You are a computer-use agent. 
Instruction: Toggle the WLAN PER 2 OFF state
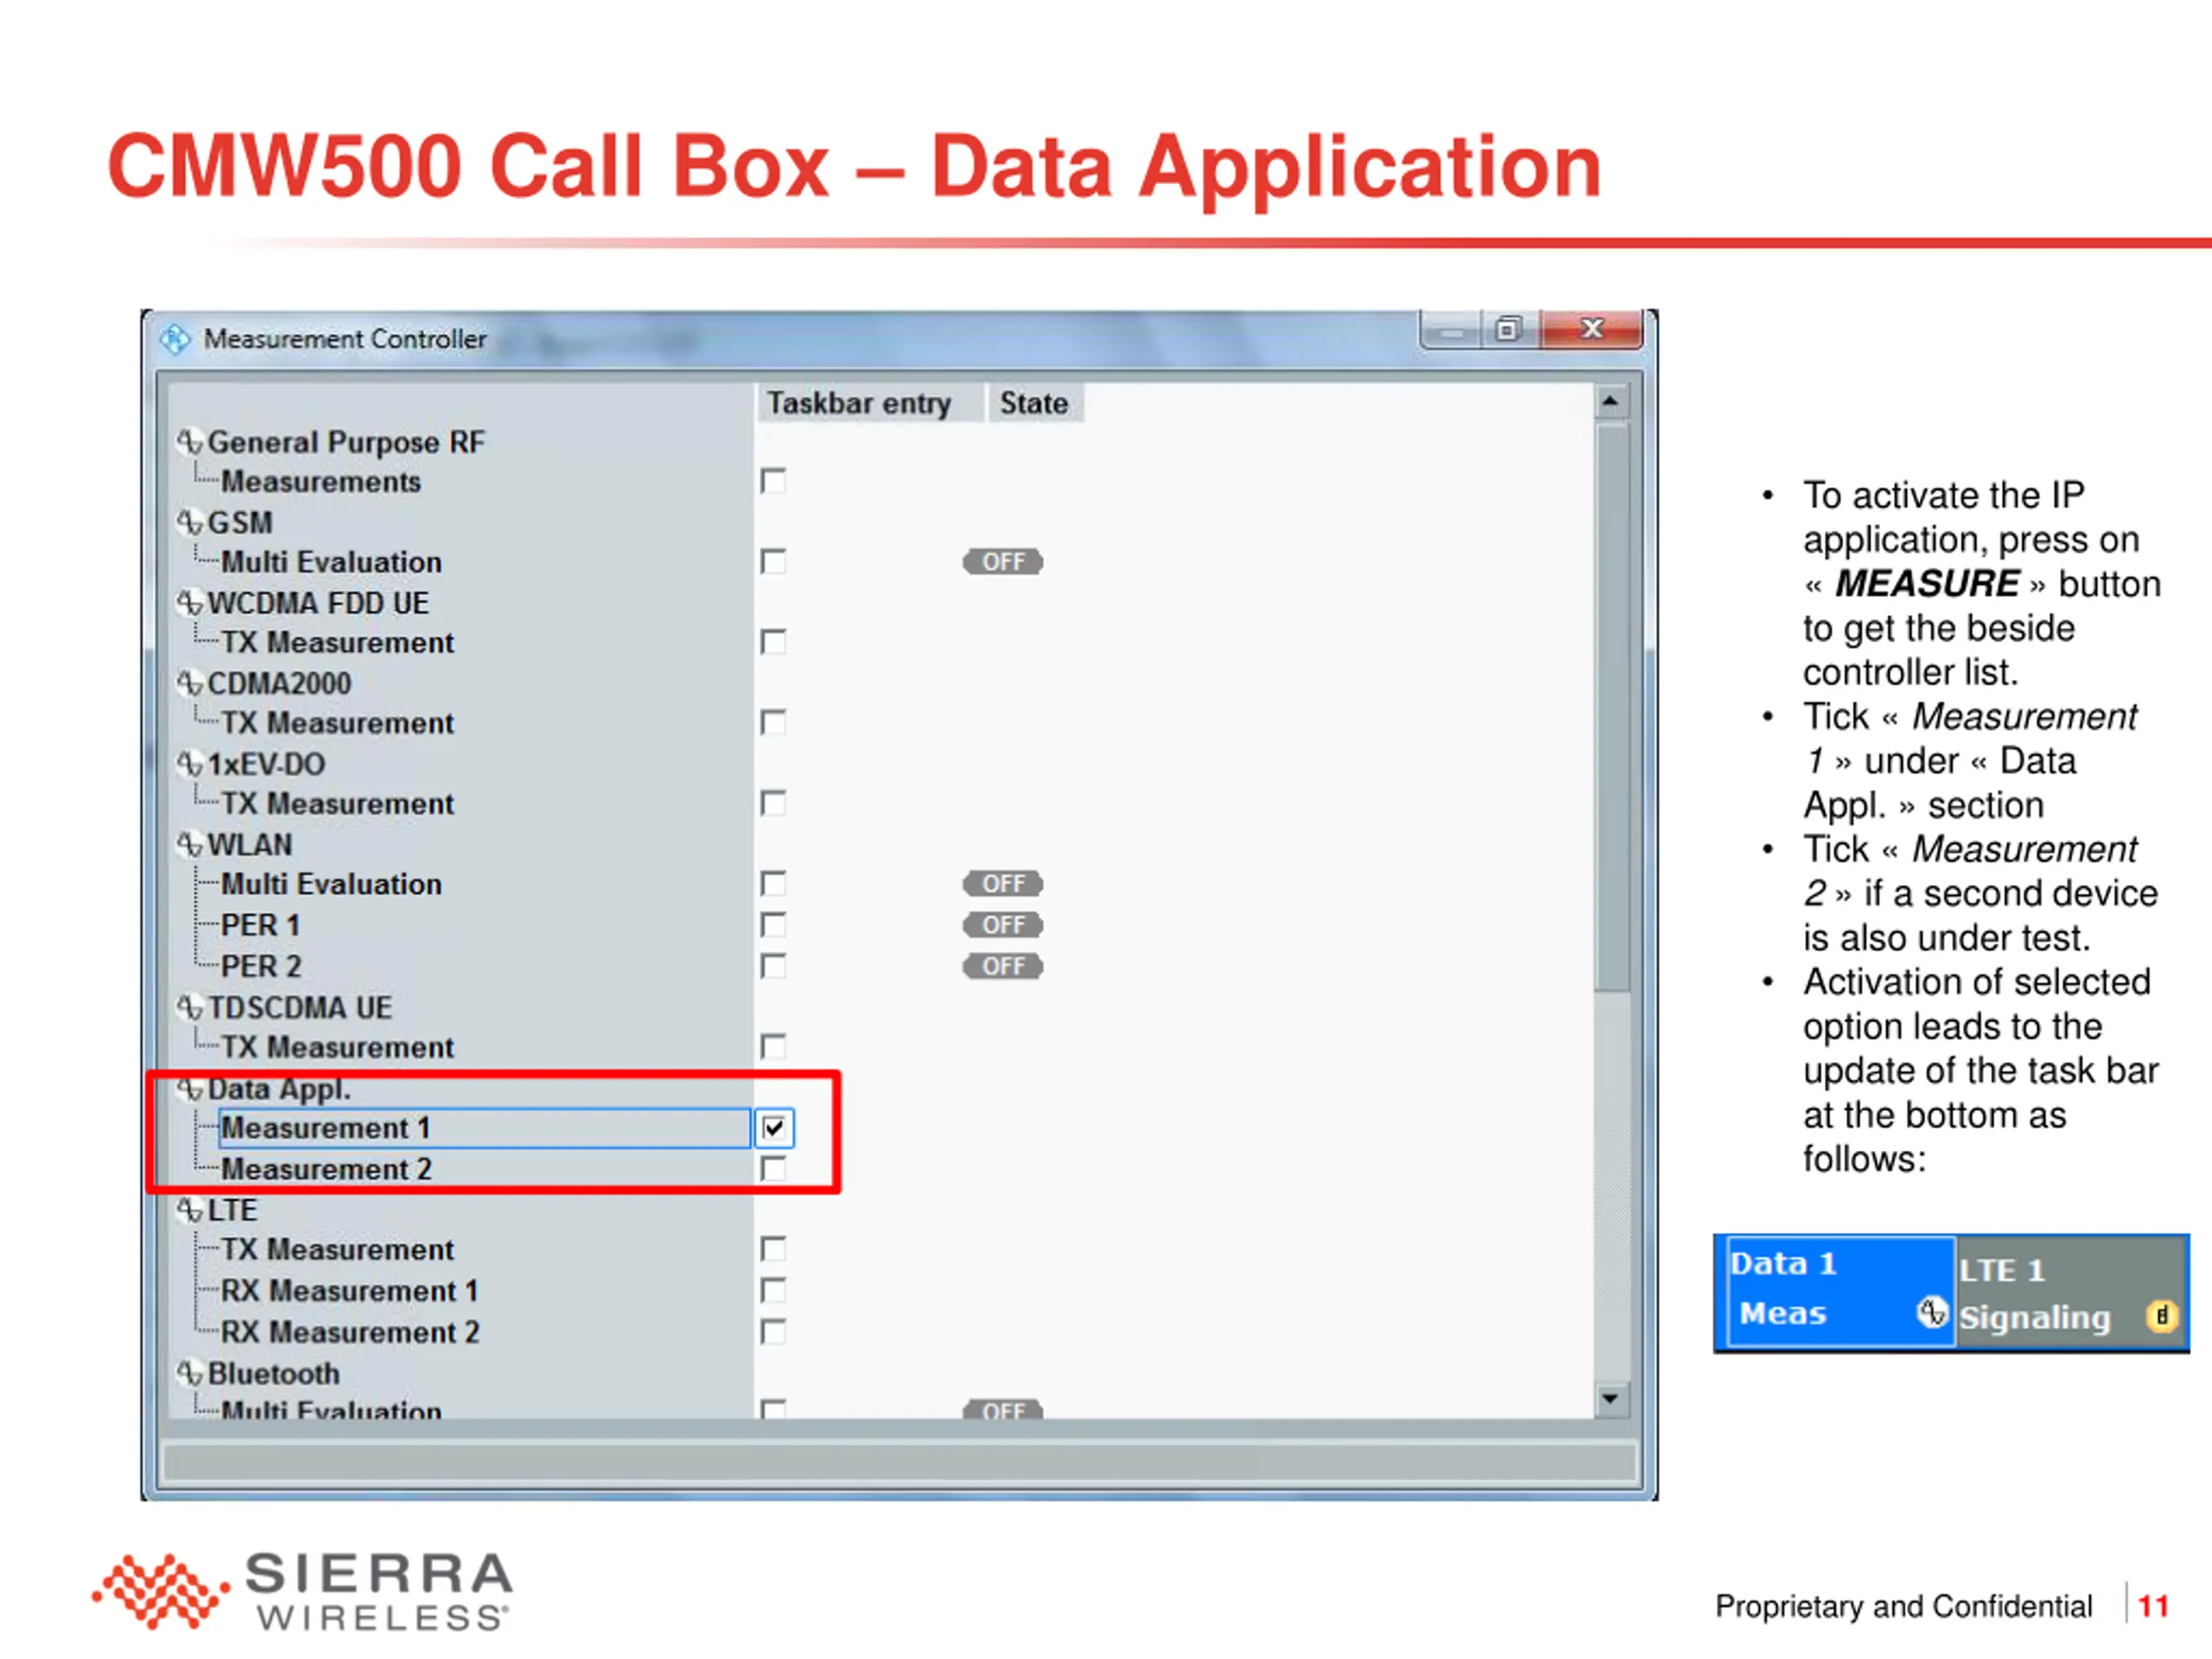tap(1003, 966)
